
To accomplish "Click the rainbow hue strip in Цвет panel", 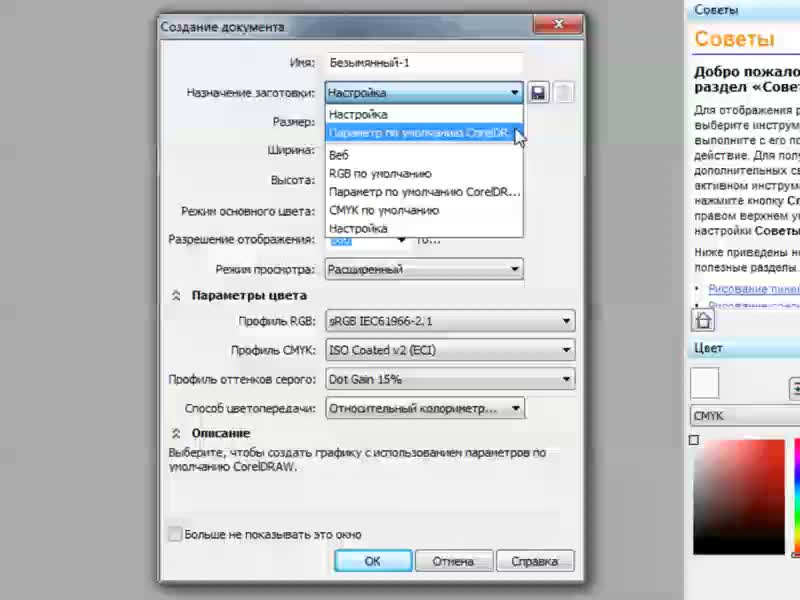I will coord(797,496).
